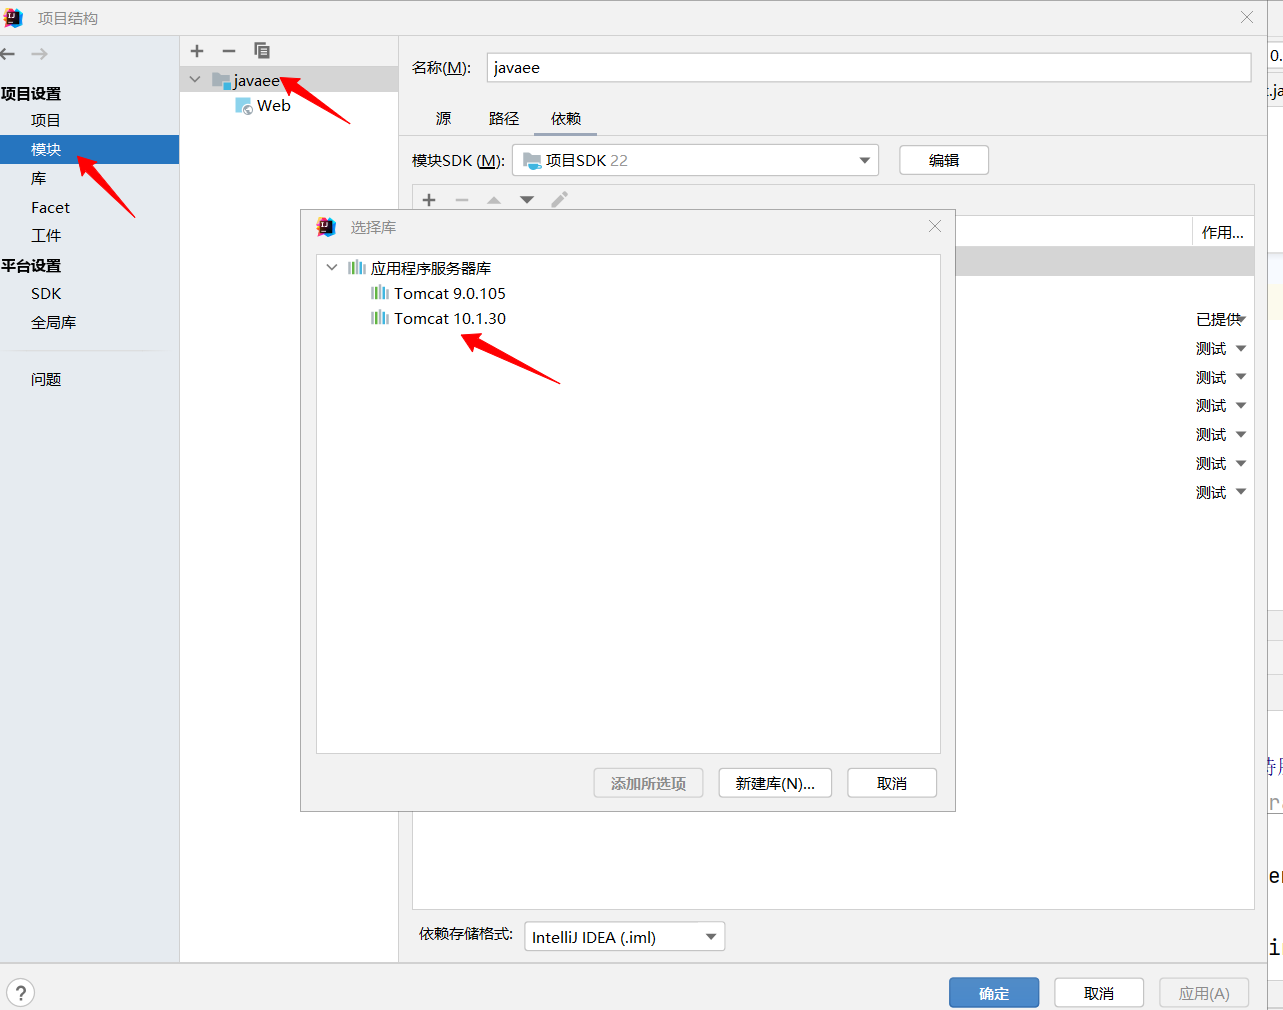Remove selected module with minus icon
Image resolution: width=1283 pixels, height=1010 pixels.
pos(229,51)
